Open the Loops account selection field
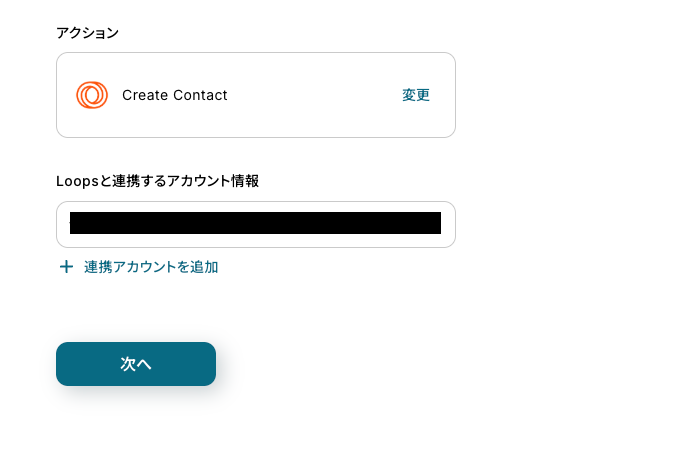Screen dimensions: 688x452 coord(255,224)
